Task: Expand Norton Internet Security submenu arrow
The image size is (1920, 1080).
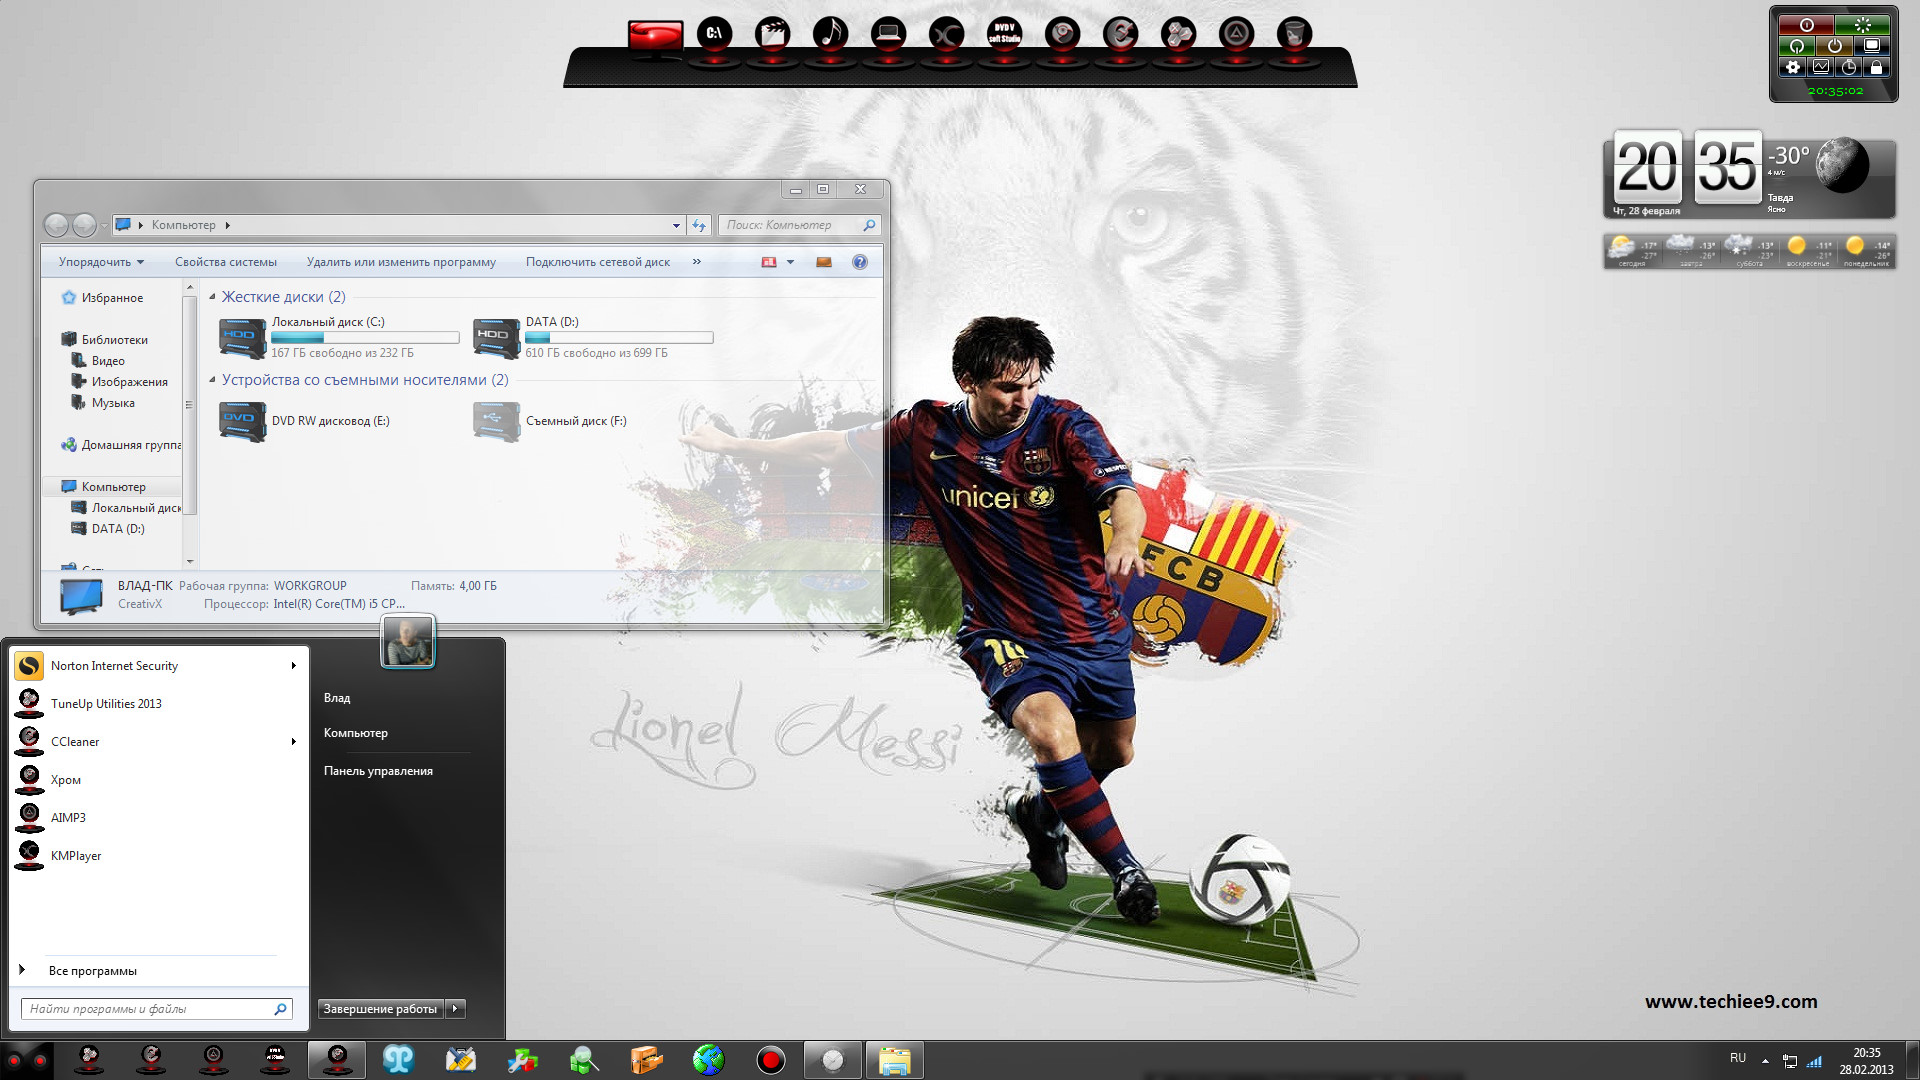Action: tap(293, 666)
